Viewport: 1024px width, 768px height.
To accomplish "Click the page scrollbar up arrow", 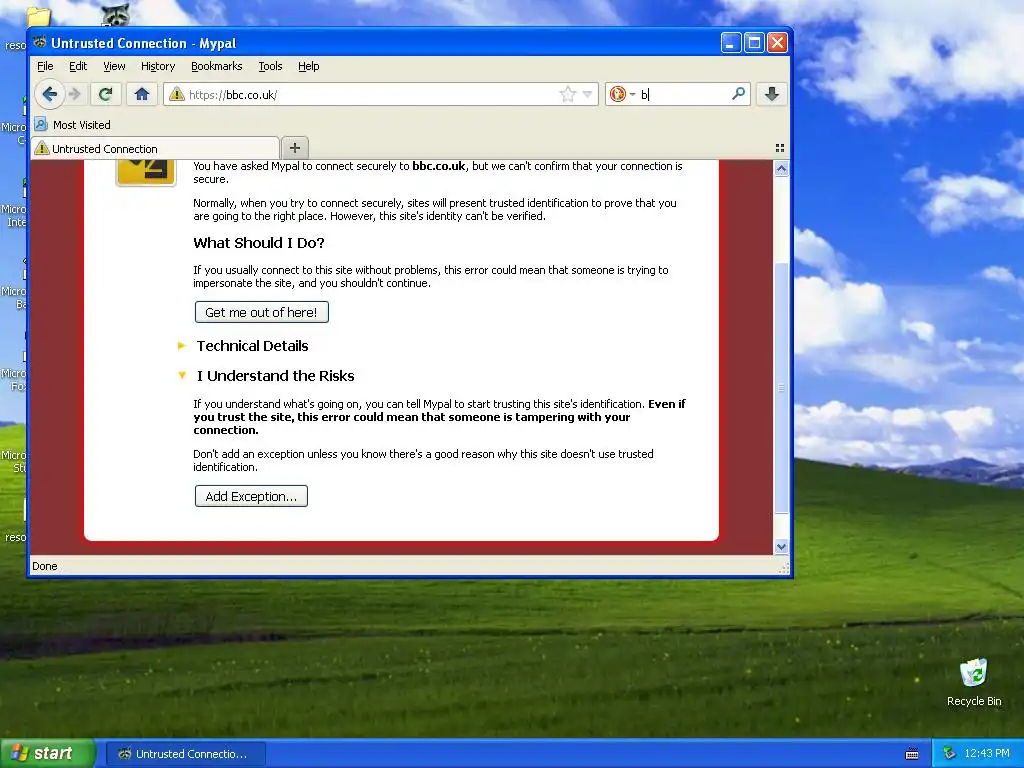I will (781, 169).
